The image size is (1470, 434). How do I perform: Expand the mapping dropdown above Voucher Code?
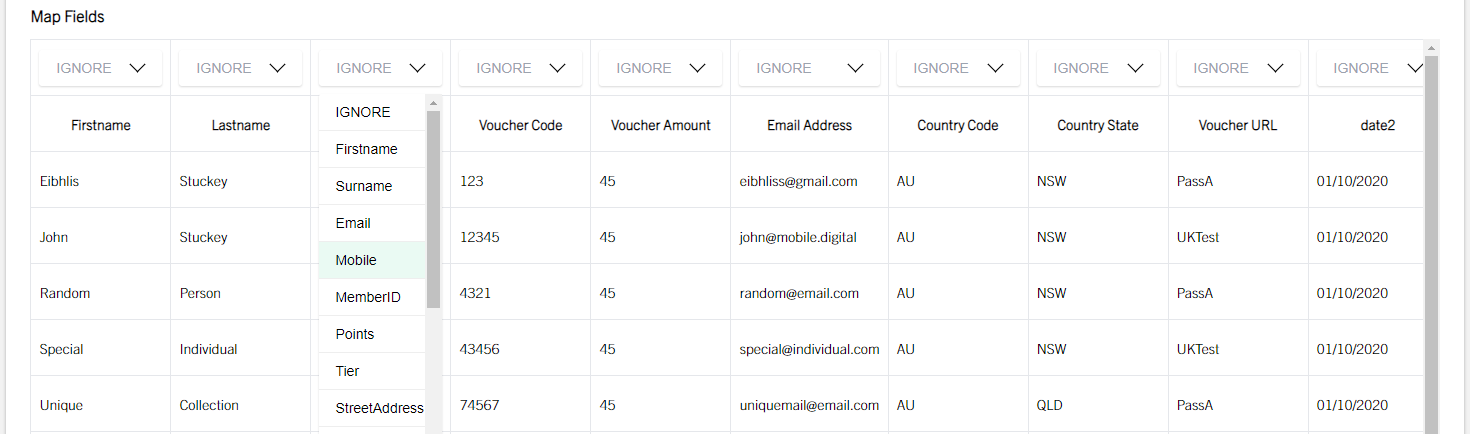520,68
